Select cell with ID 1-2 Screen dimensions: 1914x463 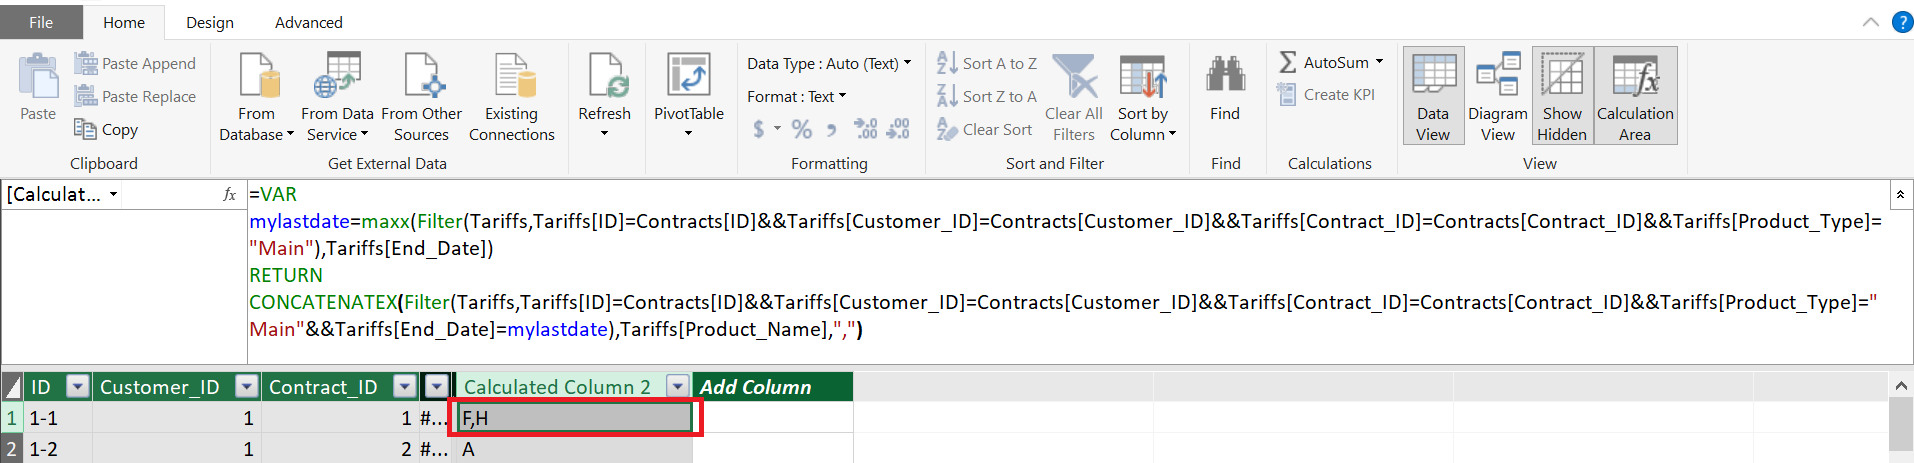[59, 449]
